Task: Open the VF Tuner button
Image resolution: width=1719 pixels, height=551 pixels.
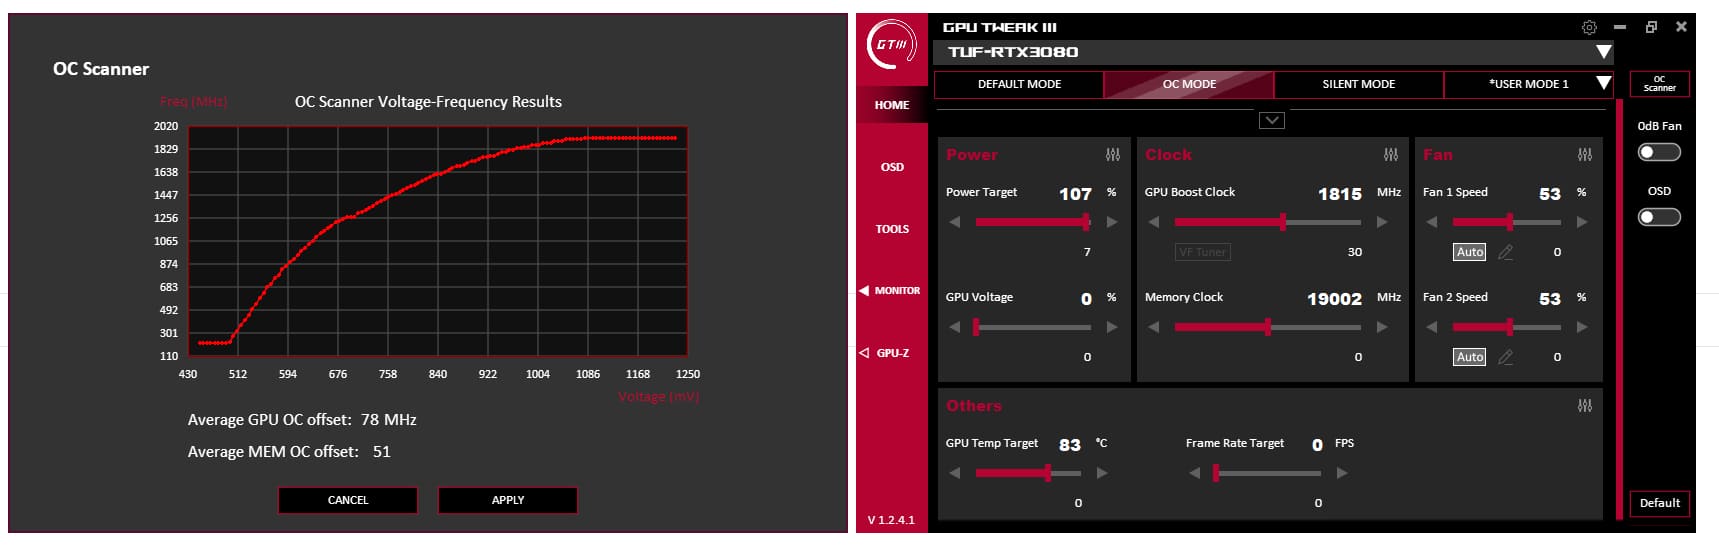Action: pos(1202,252)
